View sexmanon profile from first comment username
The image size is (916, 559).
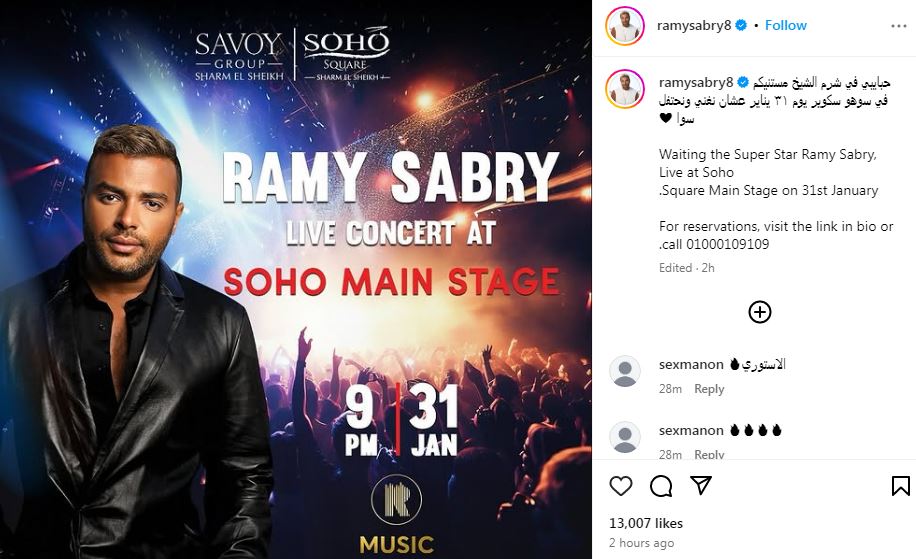point(691,364)
